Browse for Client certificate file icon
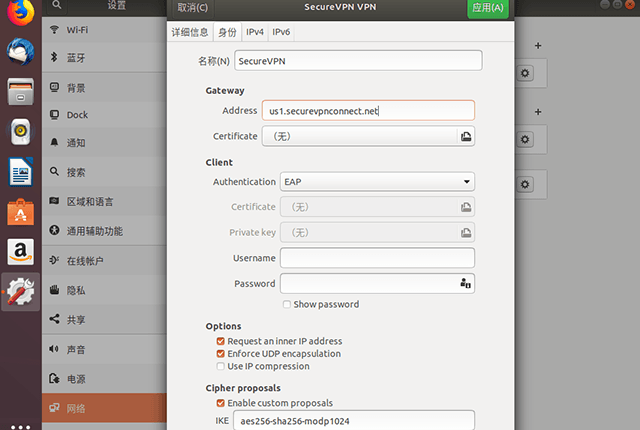This screenshot has height=430, width=640. point(466,207)
